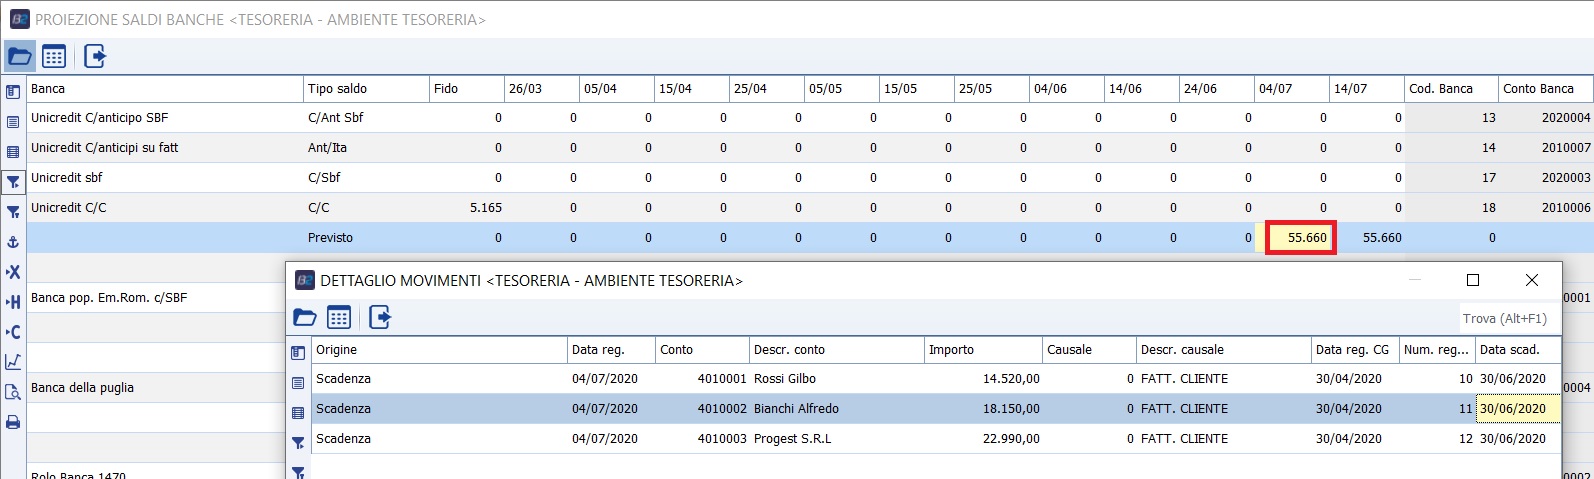Click the Conto Banca column header
Image resolution: width=1594 pixels, height=479 pixels.
point(1546,89)
